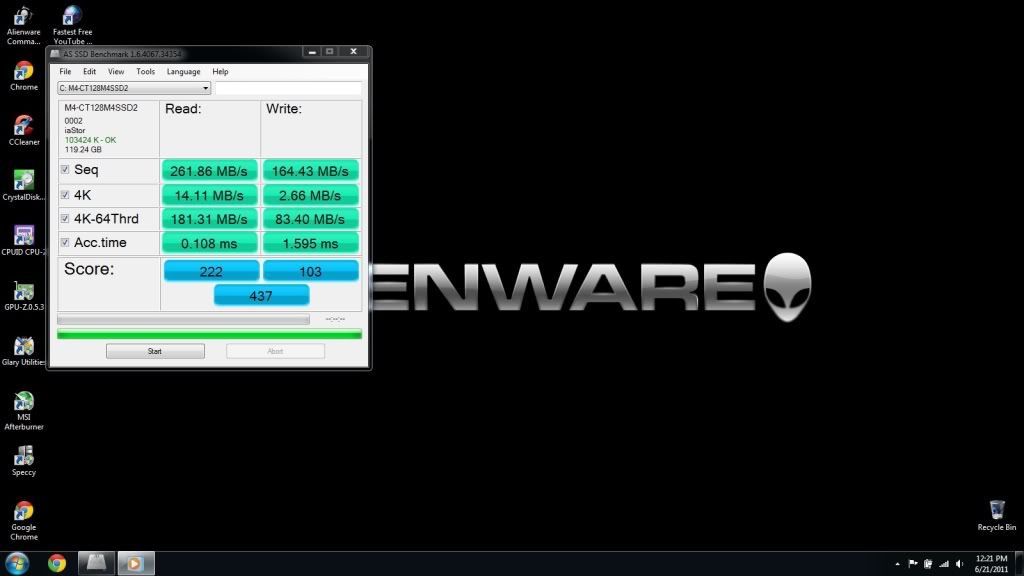Click the iaStor driver text
The image size is (1024, 576).
coord(75,130)
